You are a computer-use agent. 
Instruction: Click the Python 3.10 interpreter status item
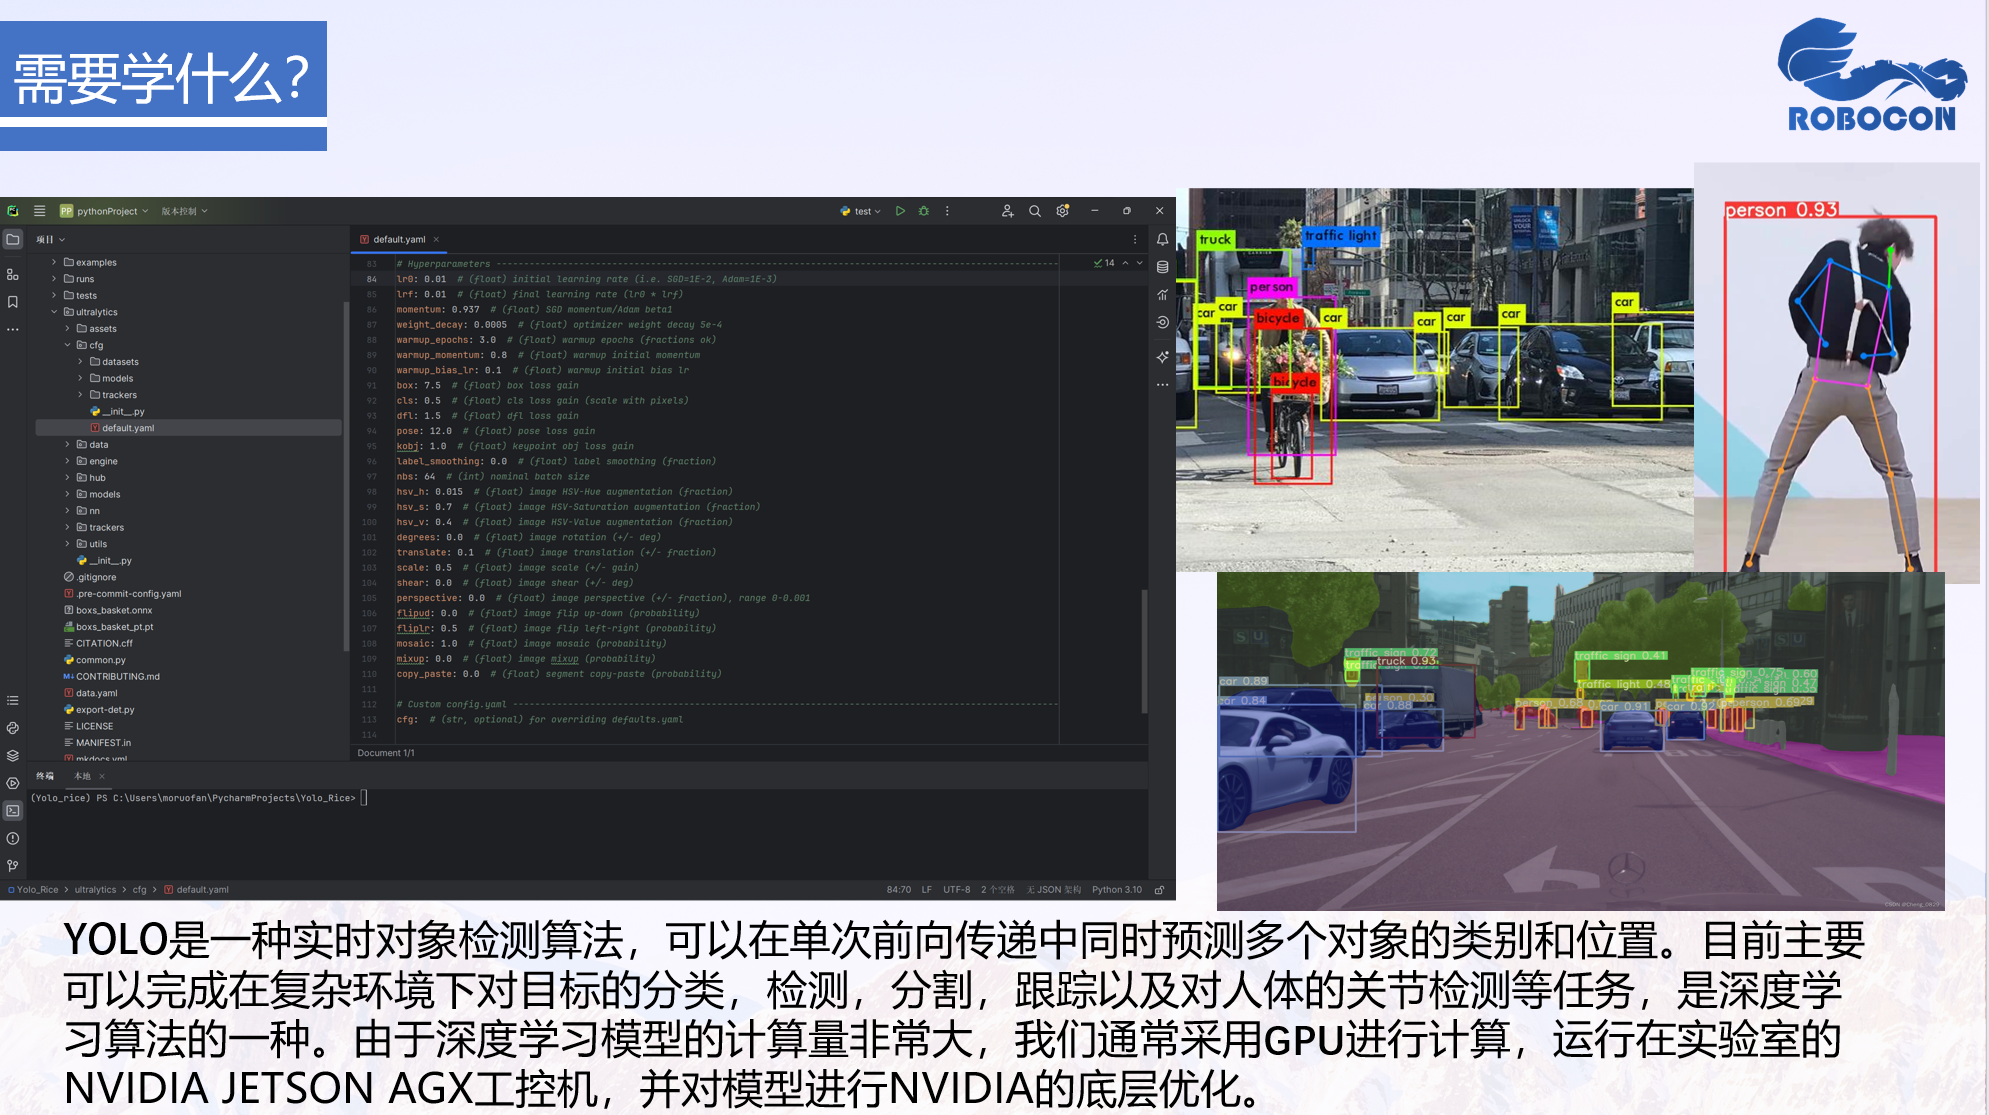[x=1116, y=890]
